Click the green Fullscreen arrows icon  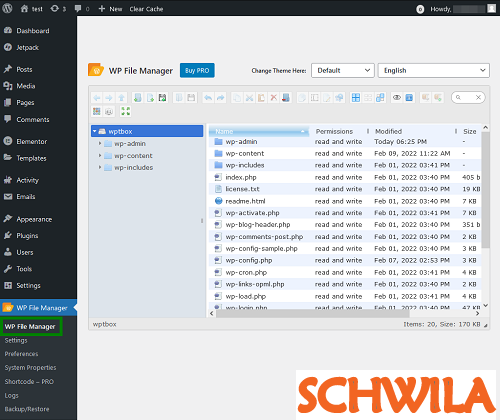[x=126, y=111]
